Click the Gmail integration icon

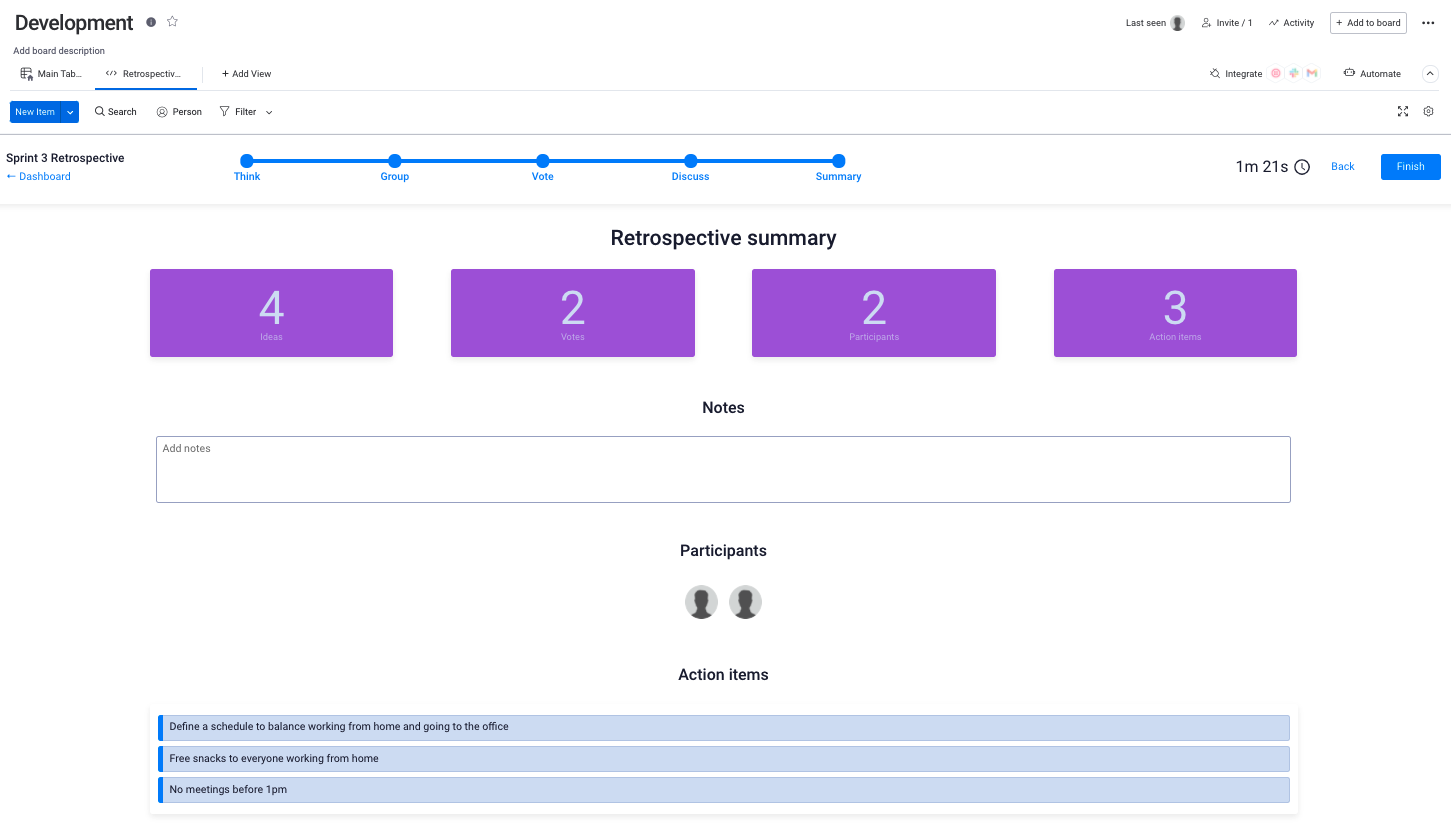pyautogui.click(x=1312, y=74)
